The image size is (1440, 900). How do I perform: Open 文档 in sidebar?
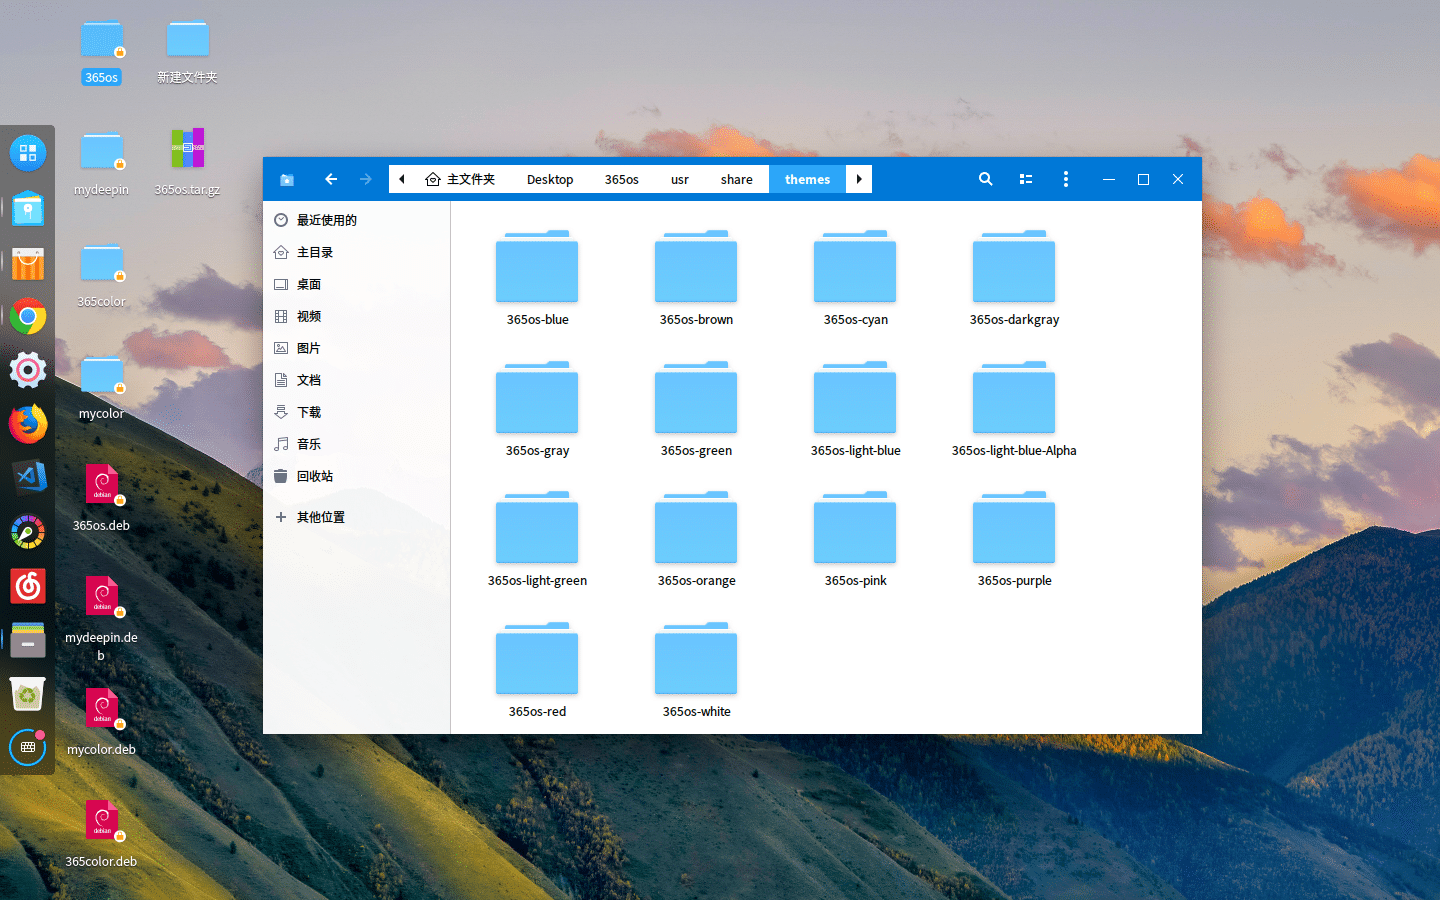pos(357,380)
